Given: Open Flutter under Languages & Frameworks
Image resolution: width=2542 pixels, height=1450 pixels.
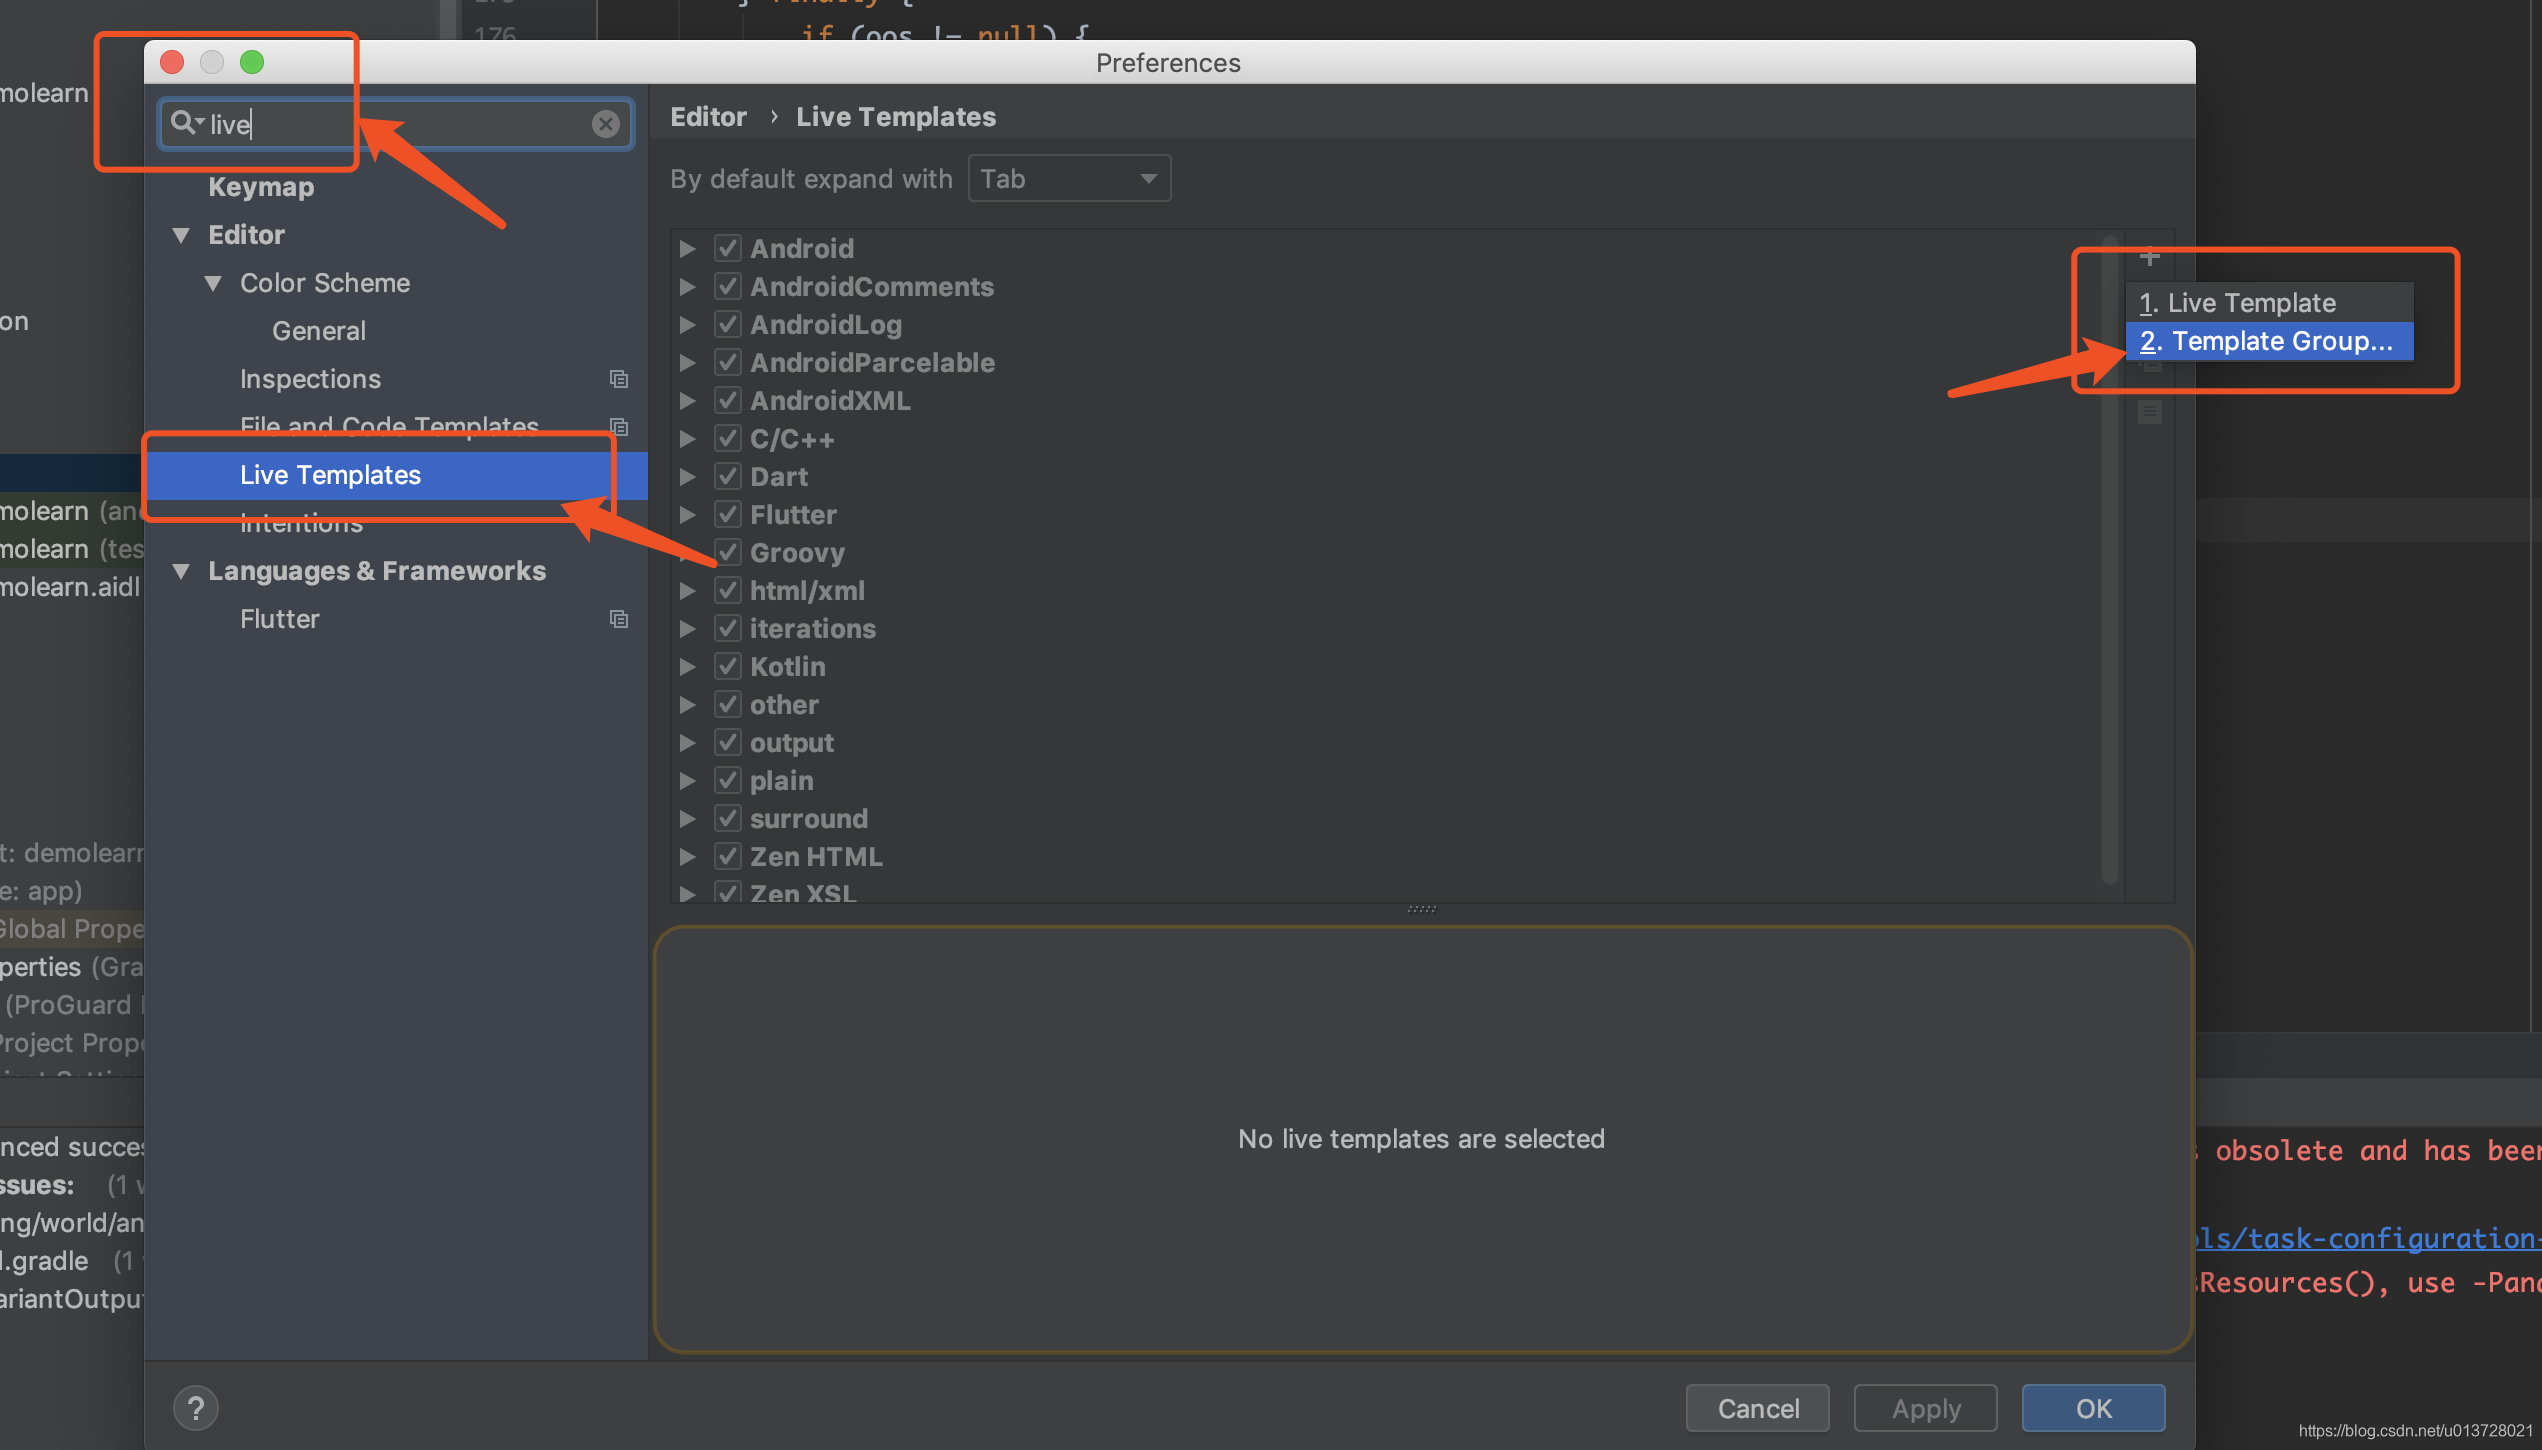Looking at the screenshot, I should pos(280,619).
